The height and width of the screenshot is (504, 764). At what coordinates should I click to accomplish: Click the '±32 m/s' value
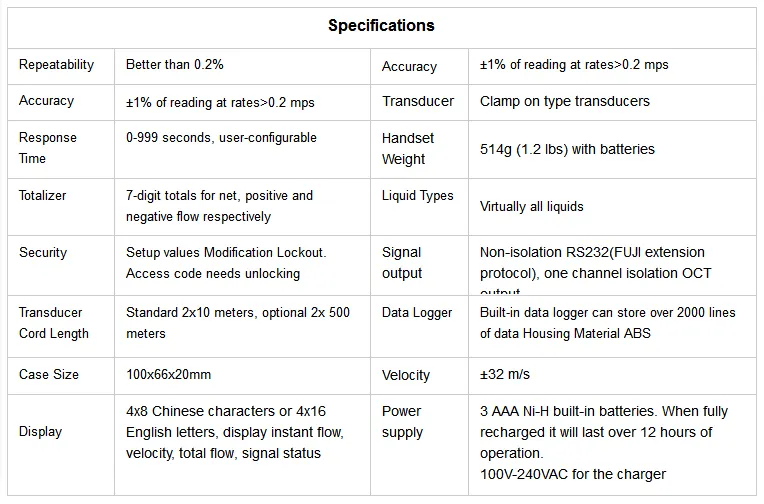point(505,375)
